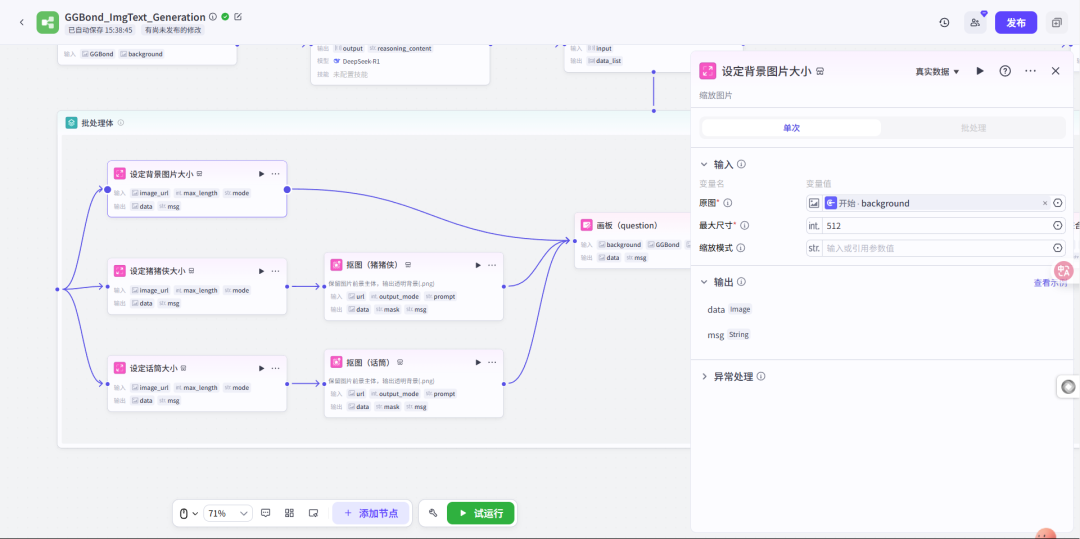Open variable picker for 最大尺寸 field
This screenshot has width=1080, height=539.
point(1058,226)
